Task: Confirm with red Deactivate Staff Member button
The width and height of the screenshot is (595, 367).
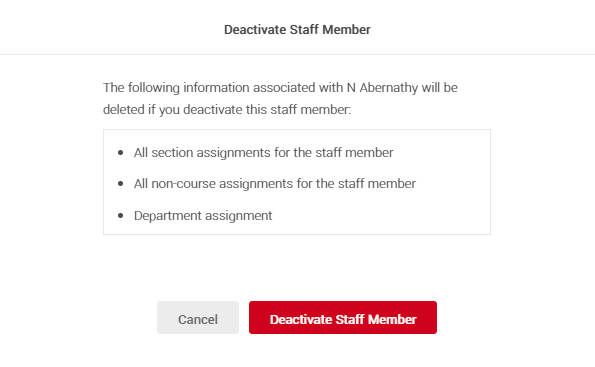Action: [x=343, y=318]
